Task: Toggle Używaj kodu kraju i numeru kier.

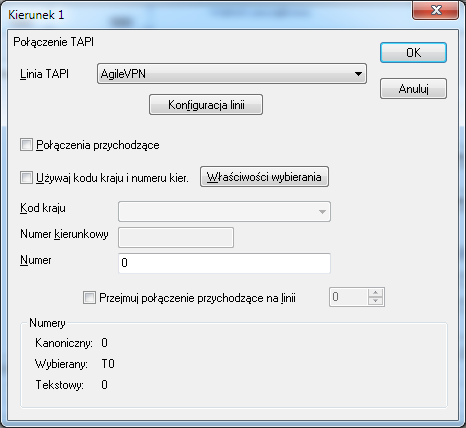Action: (x=26, y=178)
